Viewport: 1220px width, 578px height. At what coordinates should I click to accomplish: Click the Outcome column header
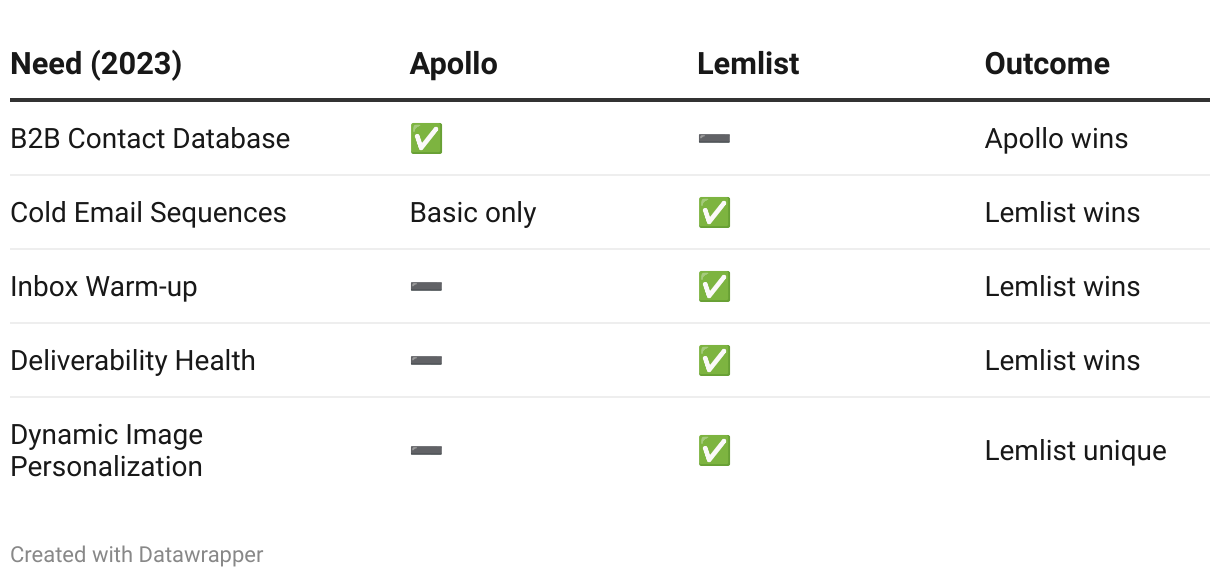[1047, 64]
